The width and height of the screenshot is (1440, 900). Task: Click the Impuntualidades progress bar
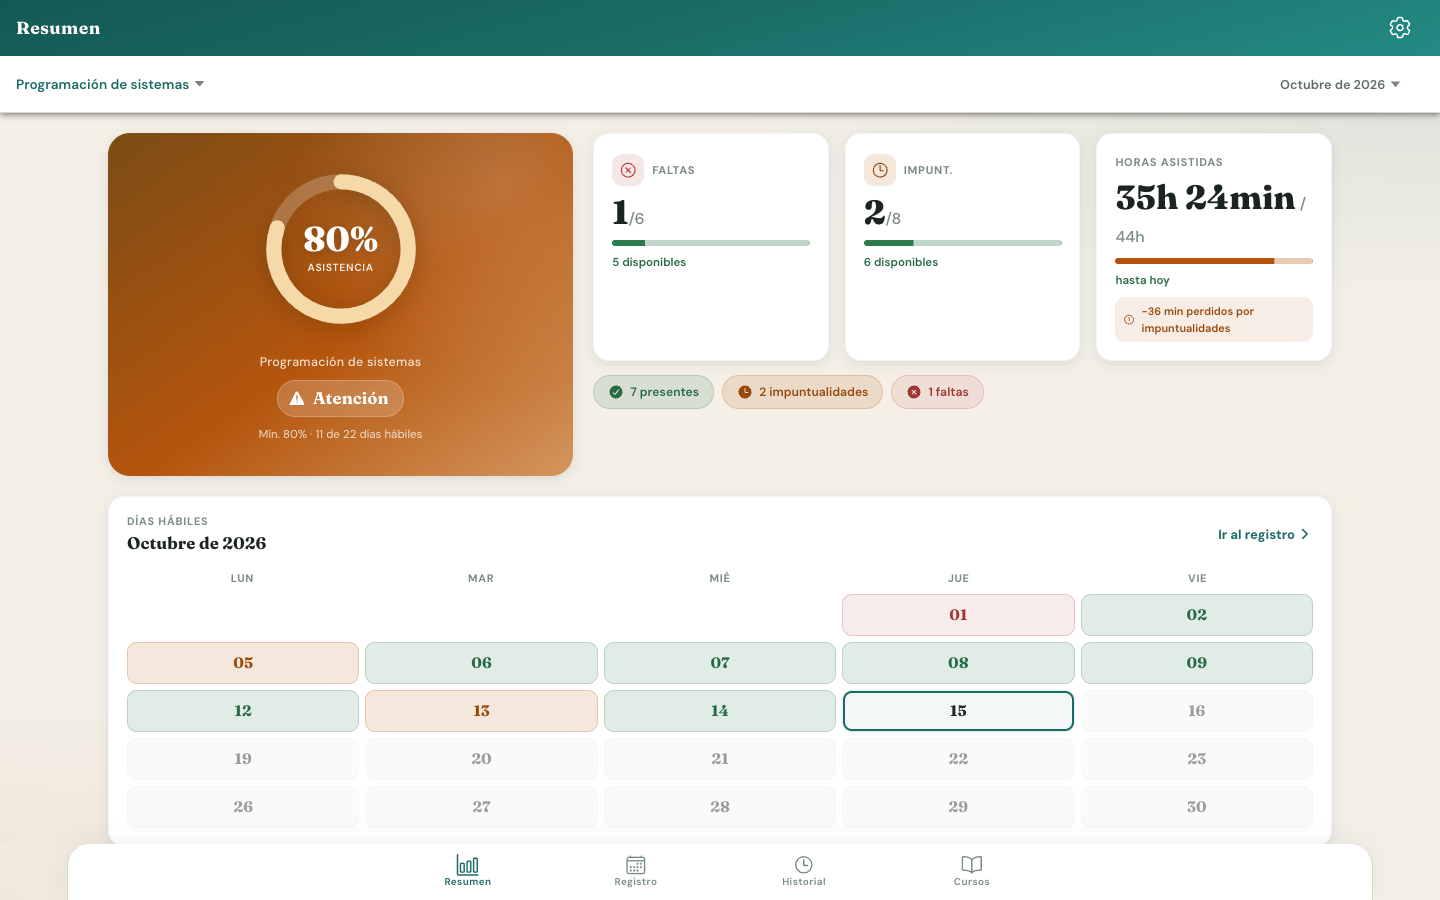[x=963, y=243]
